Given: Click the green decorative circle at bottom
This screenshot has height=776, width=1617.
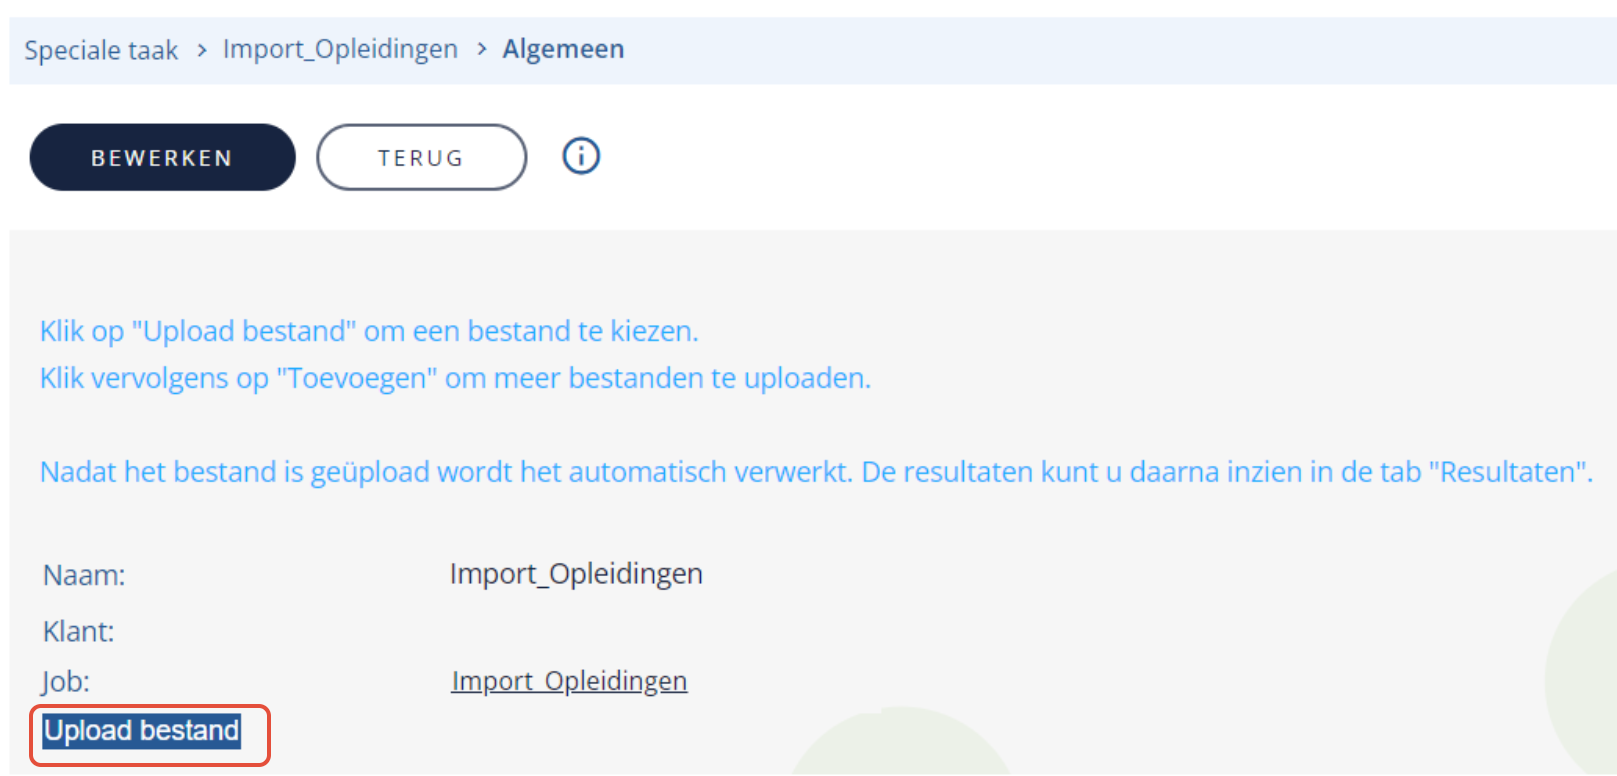Looking at the screenshot, I should pyautogui.click(x=900, y=743).
